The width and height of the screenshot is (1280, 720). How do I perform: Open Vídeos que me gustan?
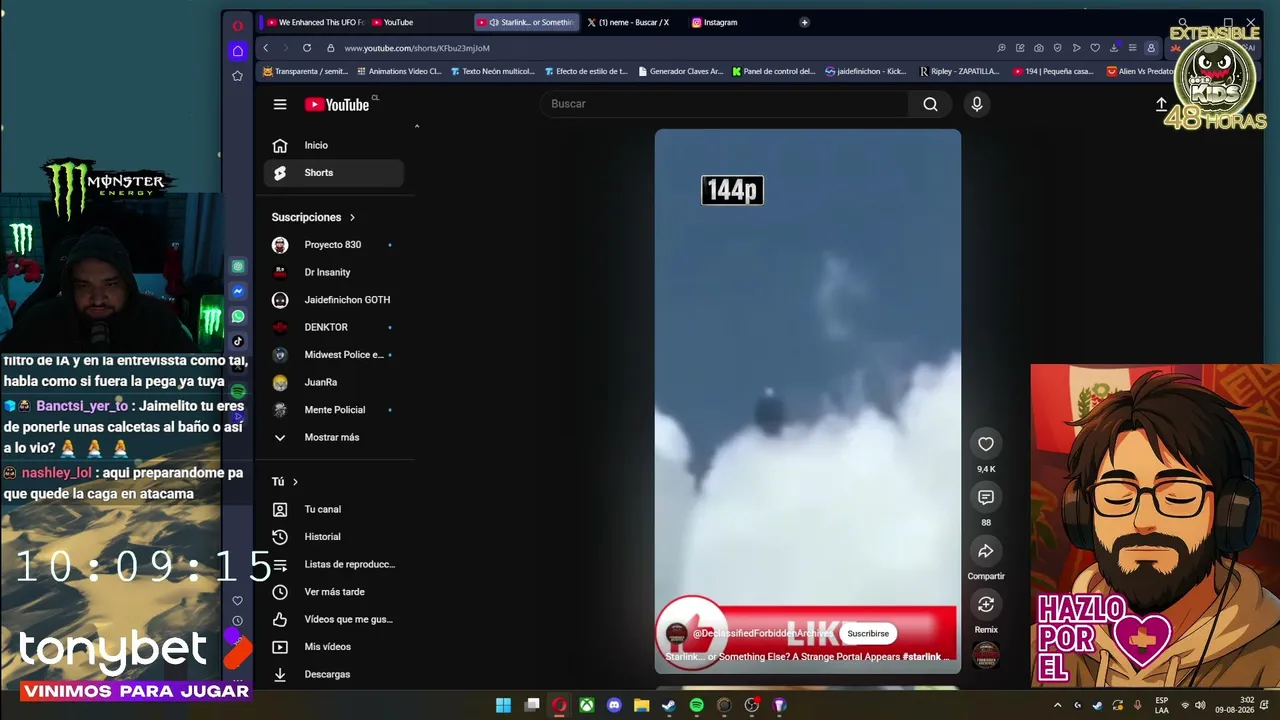click(334, 619)
